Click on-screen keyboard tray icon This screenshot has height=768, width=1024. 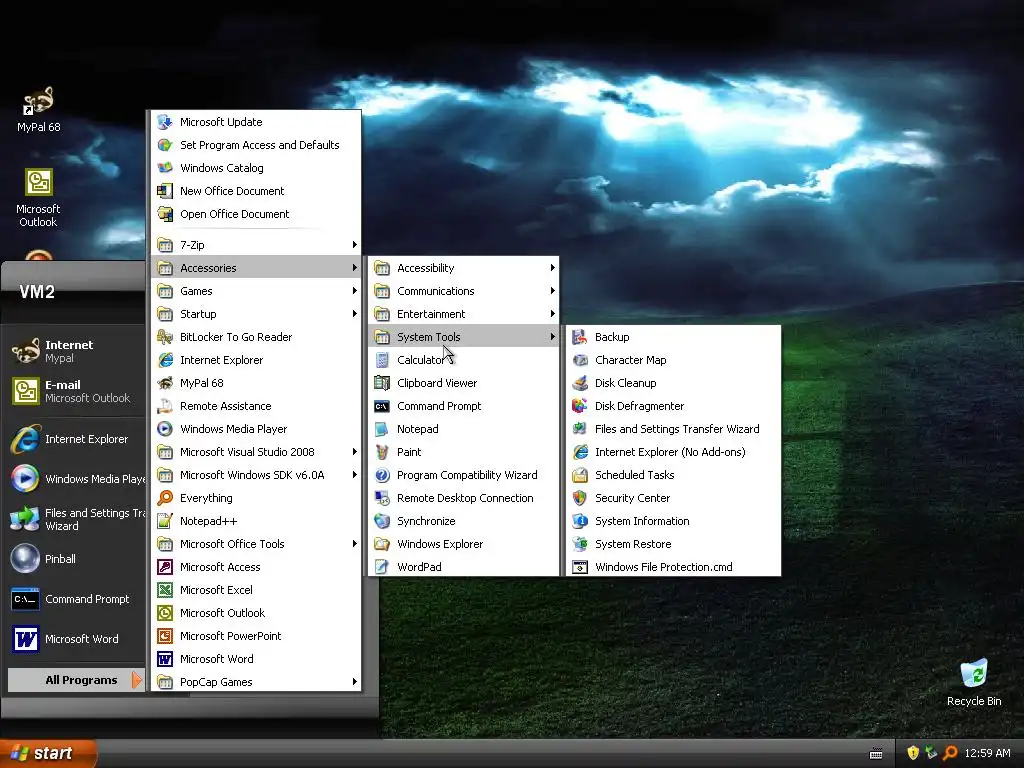click(876, 754)
